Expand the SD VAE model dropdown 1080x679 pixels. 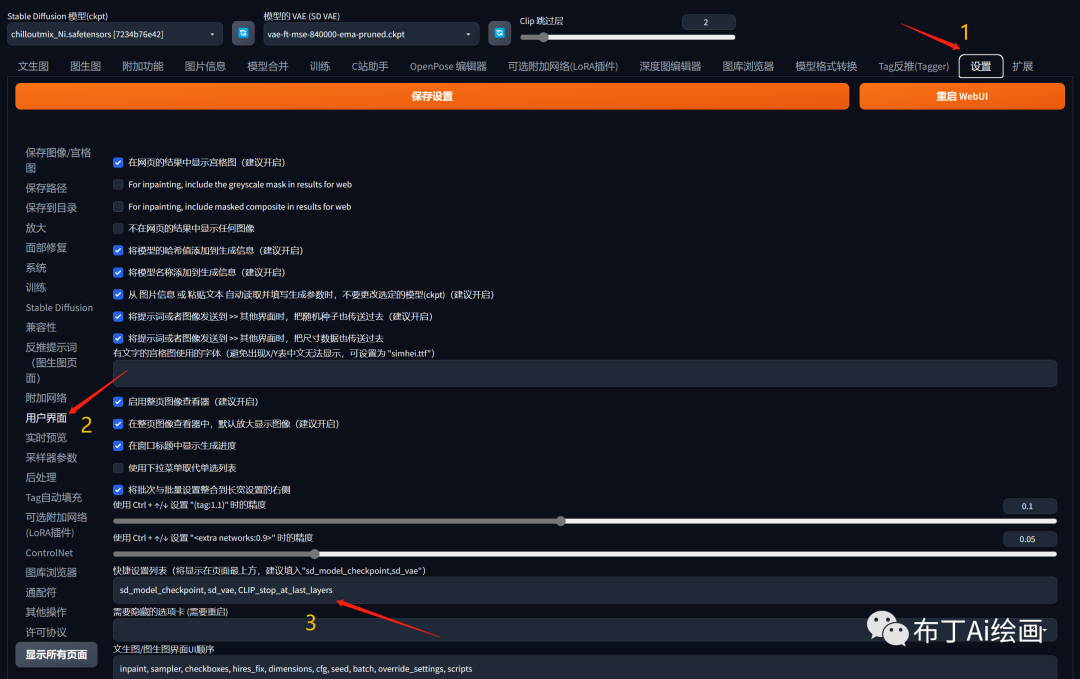tap(372, 34)
